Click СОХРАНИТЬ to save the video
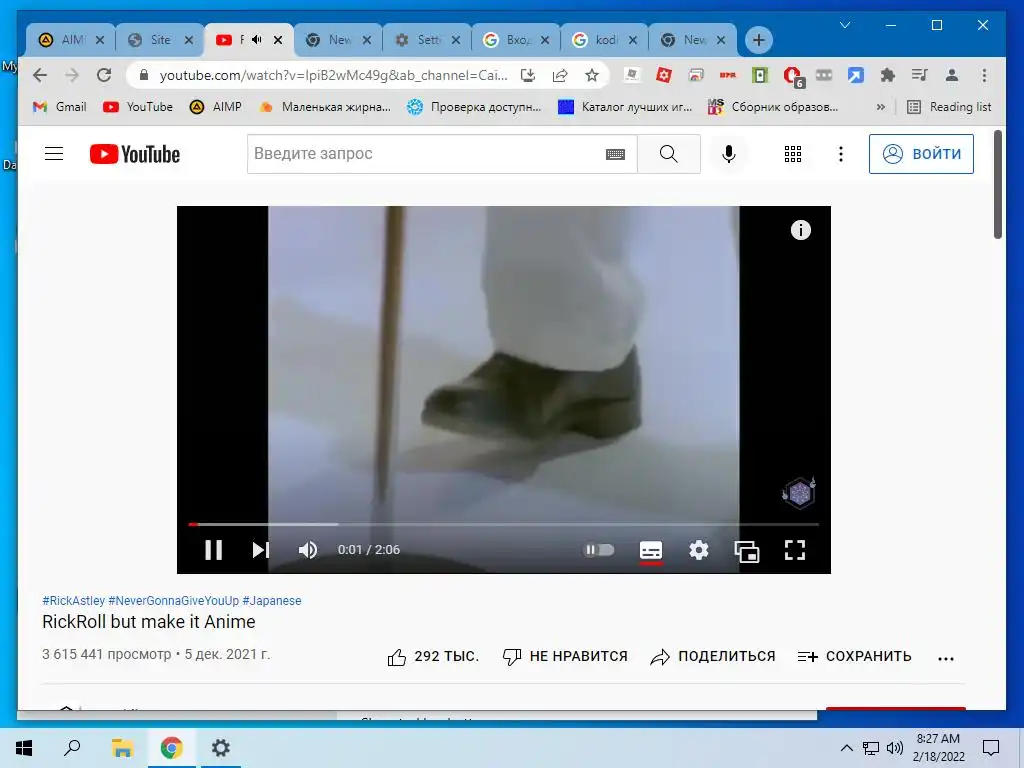The width and height of the screenshot is (1024, 768). [854, 657]
